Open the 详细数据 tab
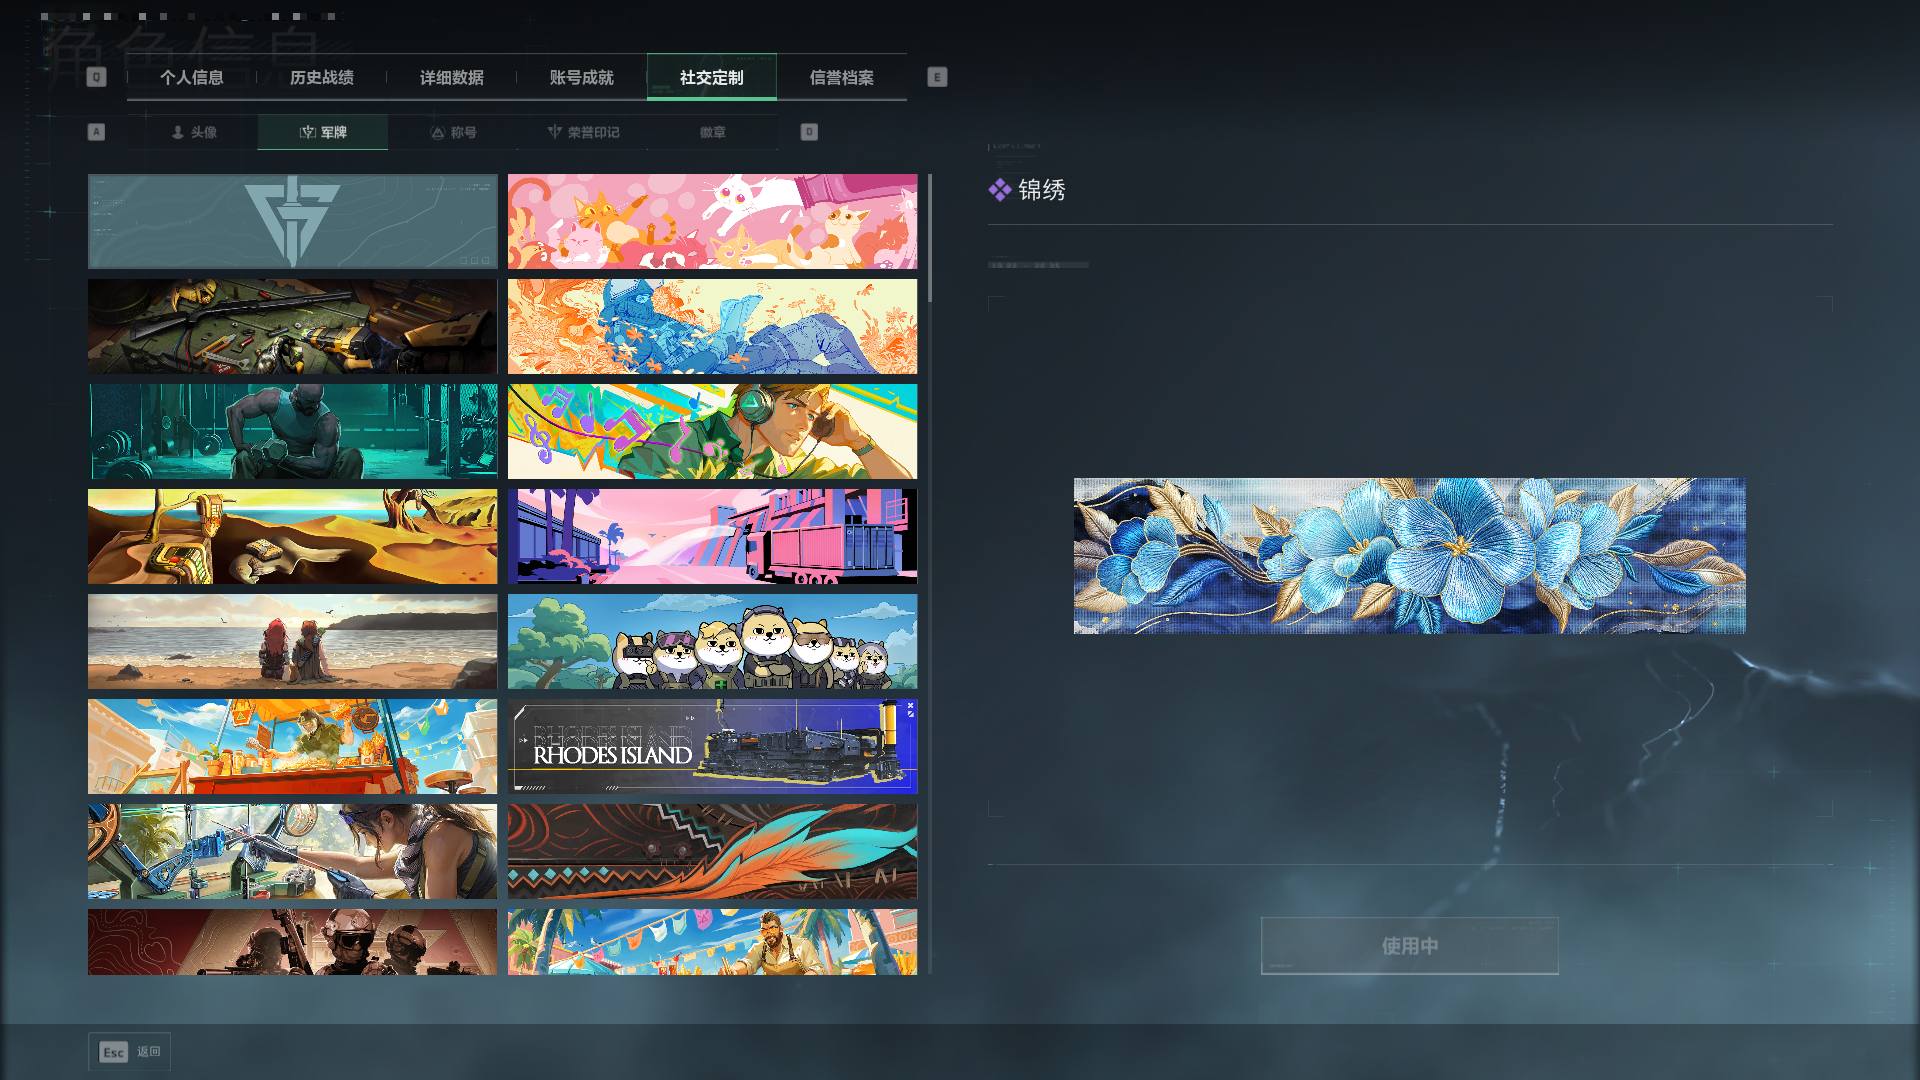 [x=451, y=77]
